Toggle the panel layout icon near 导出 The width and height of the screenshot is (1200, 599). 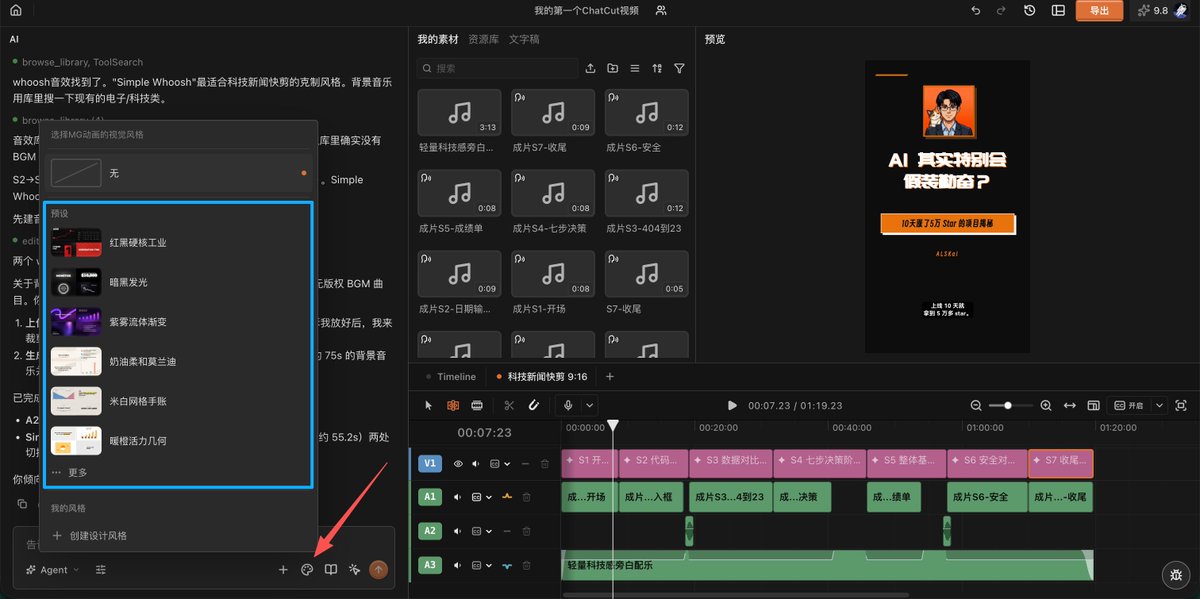coord(1057,10)
